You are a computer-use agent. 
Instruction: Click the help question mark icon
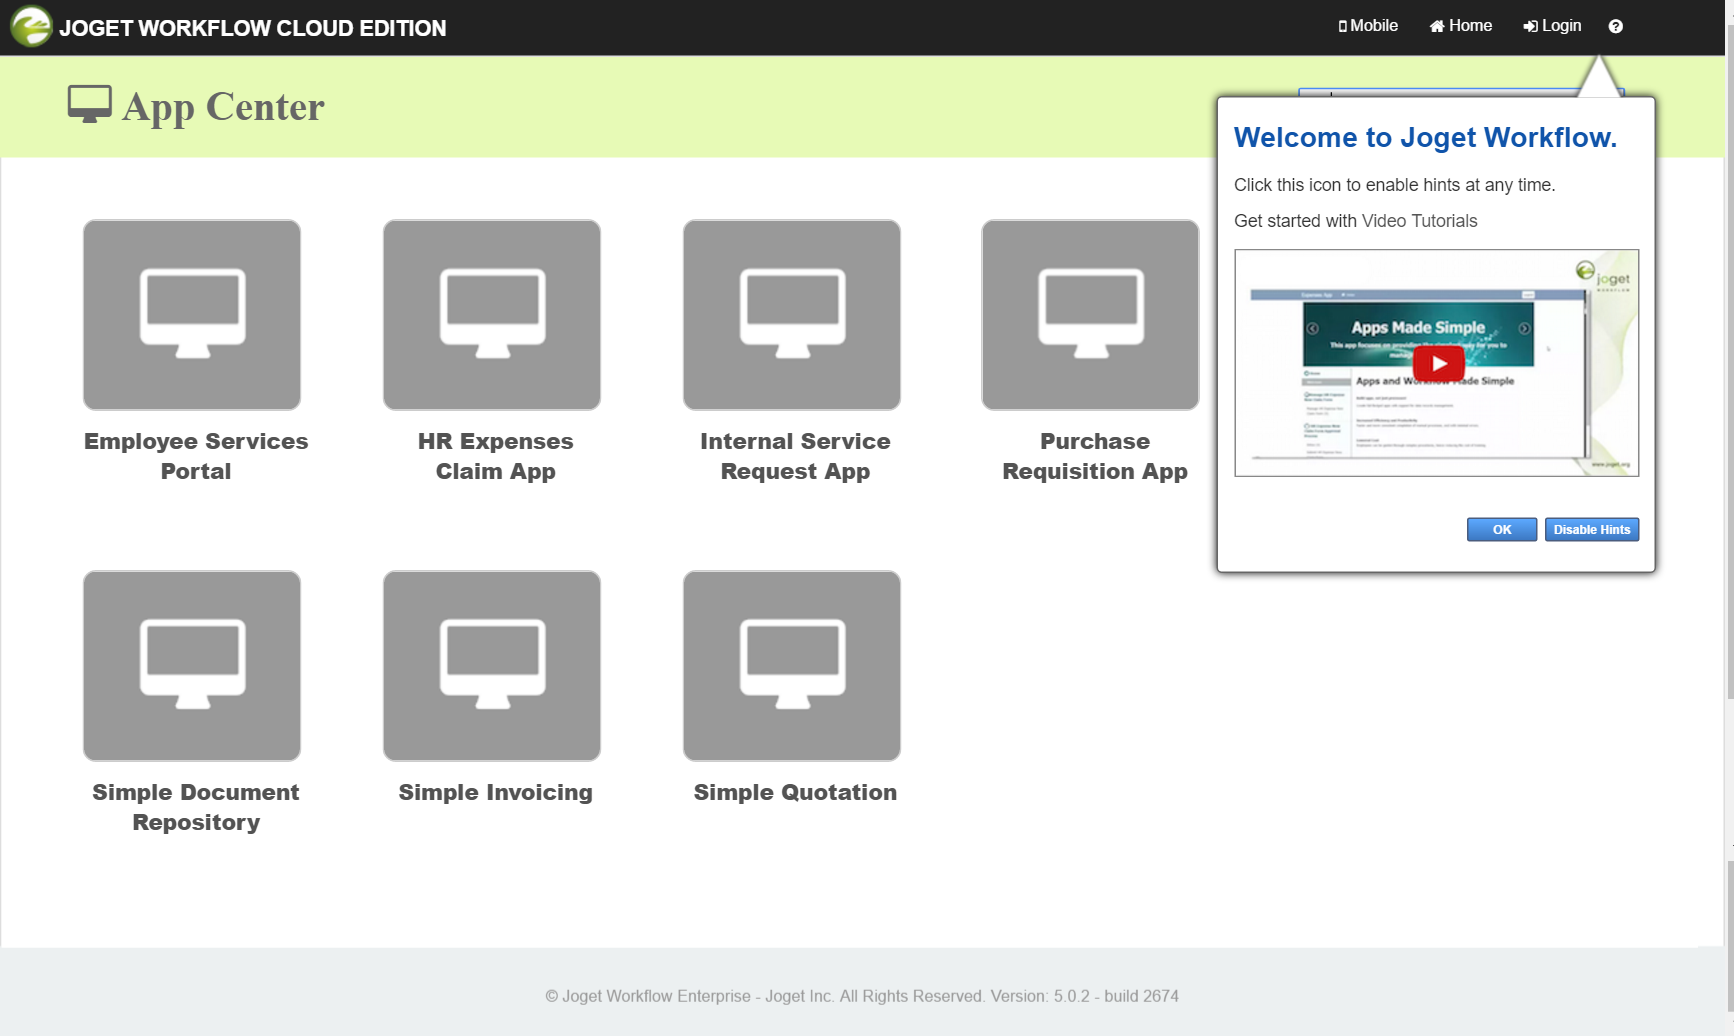[1615, 26]
